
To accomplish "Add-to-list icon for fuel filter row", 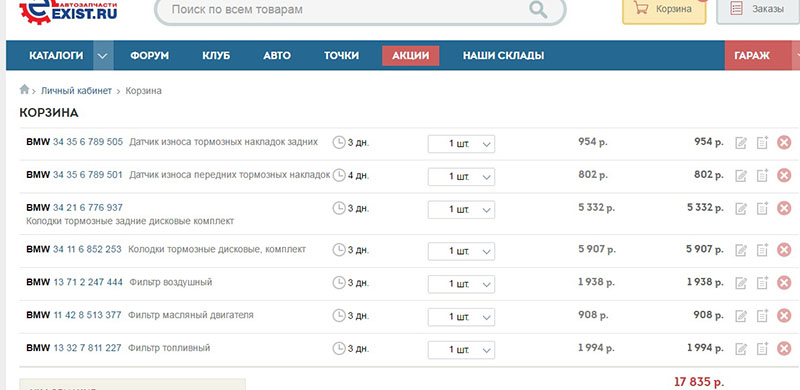I will coord(762,349).
